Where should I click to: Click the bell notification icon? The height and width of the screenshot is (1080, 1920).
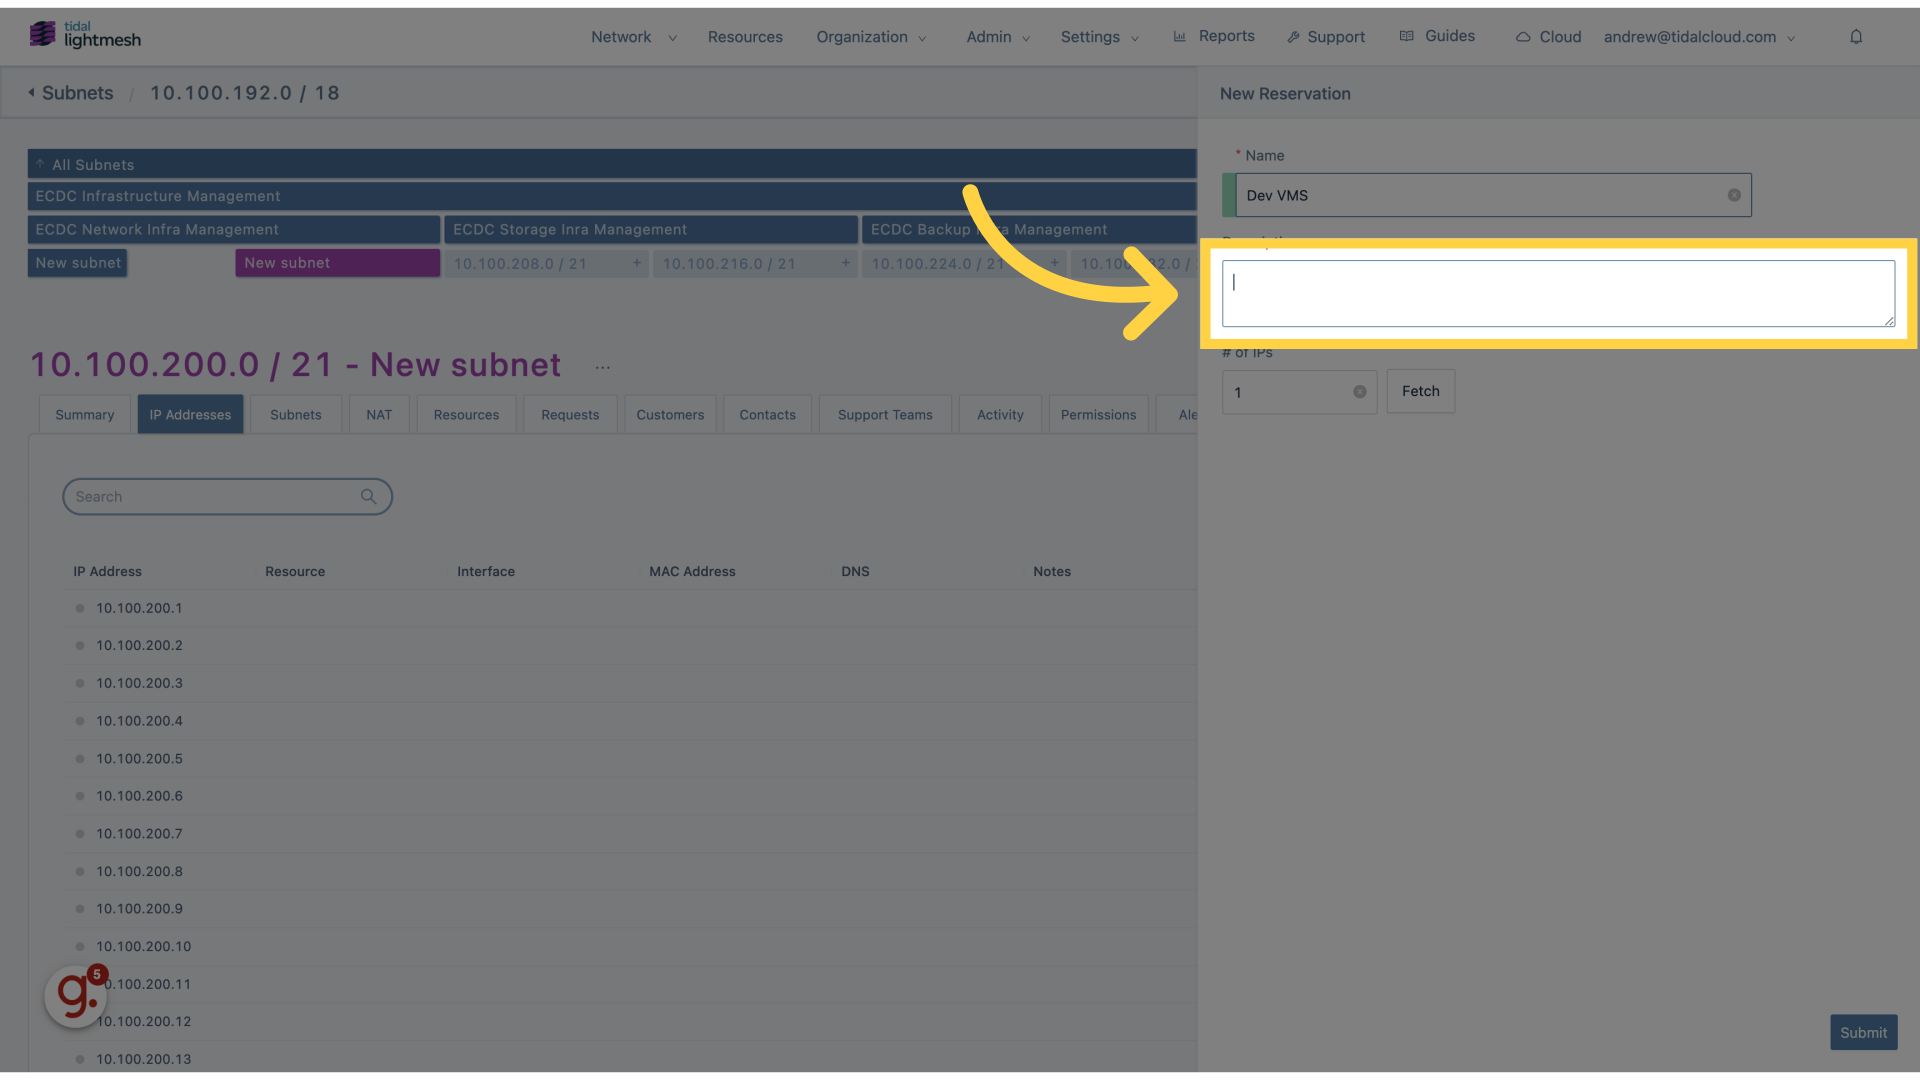[x=1855, y=36]
